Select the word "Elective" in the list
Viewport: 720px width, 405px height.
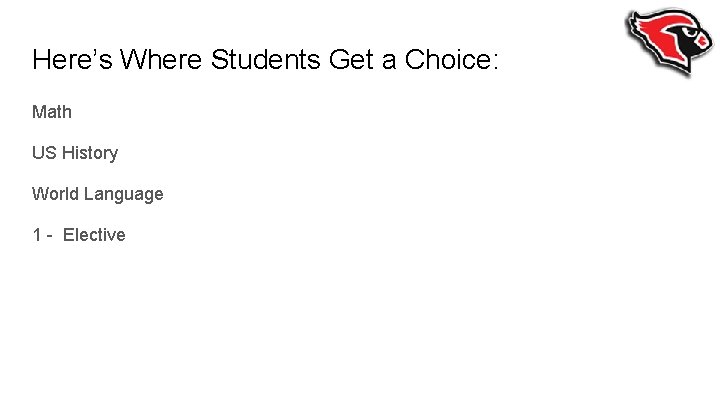coord(94,235)
